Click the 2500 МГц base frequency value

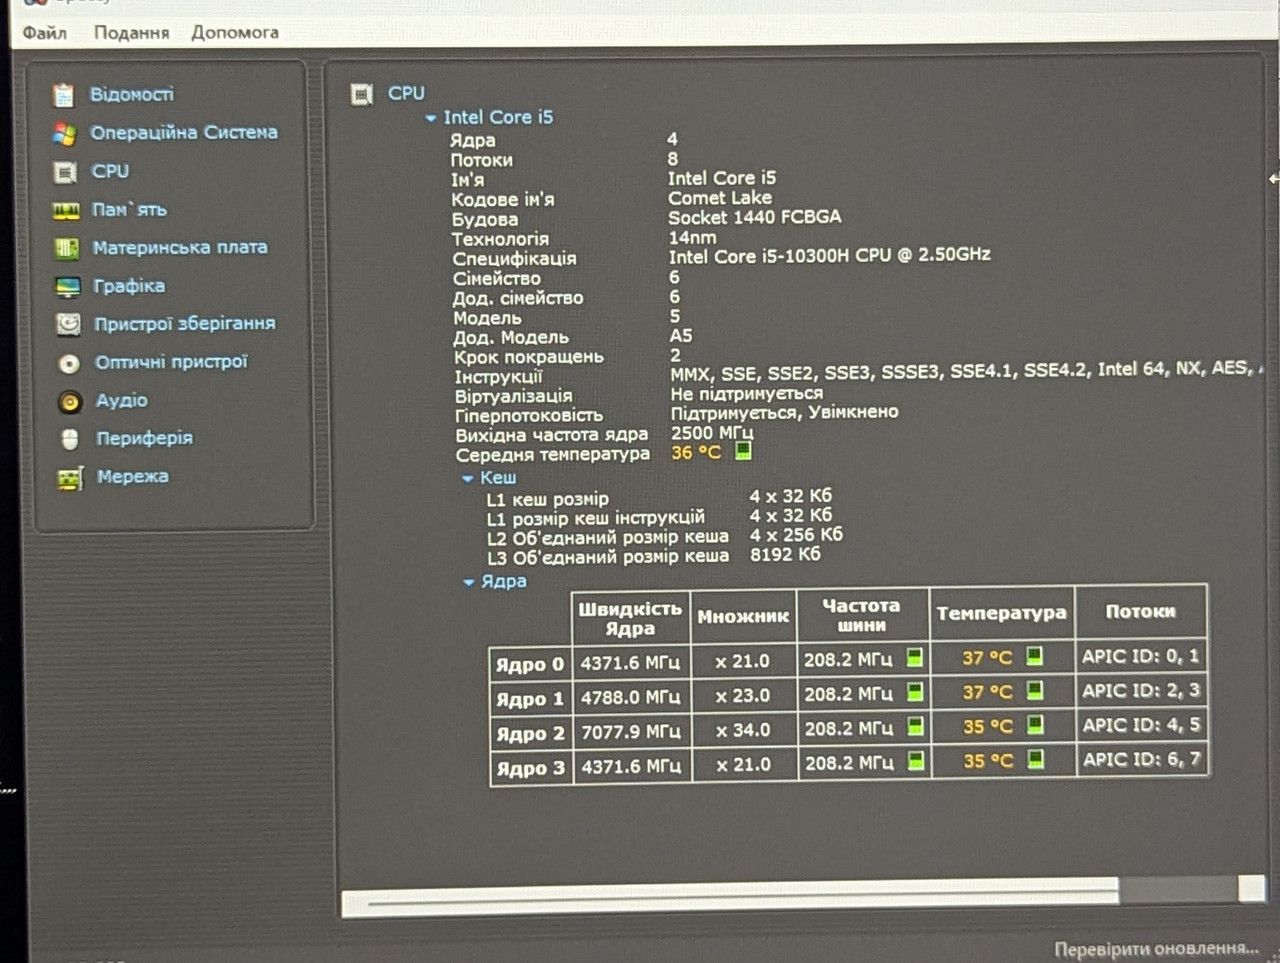coord(712,432)
